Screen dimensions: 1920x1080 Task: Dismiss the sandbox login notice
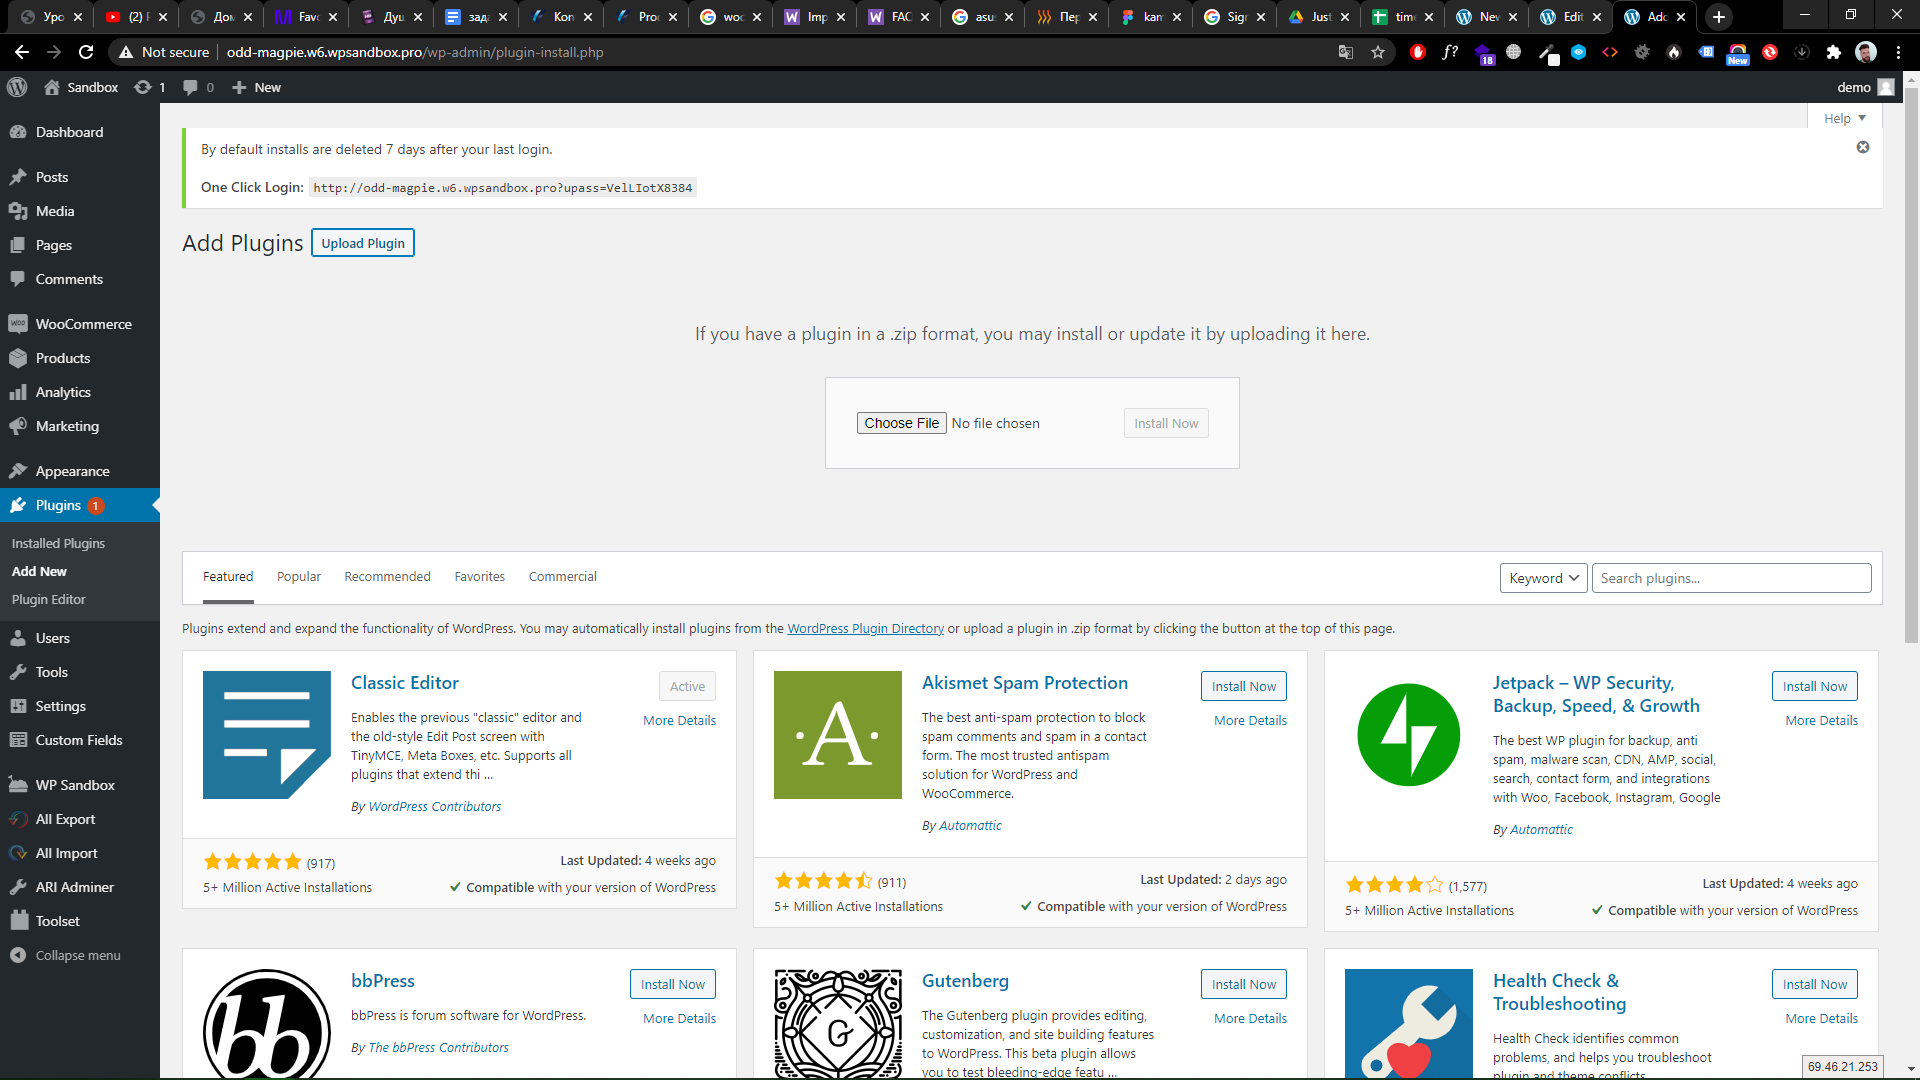[x=1863, y=147]
